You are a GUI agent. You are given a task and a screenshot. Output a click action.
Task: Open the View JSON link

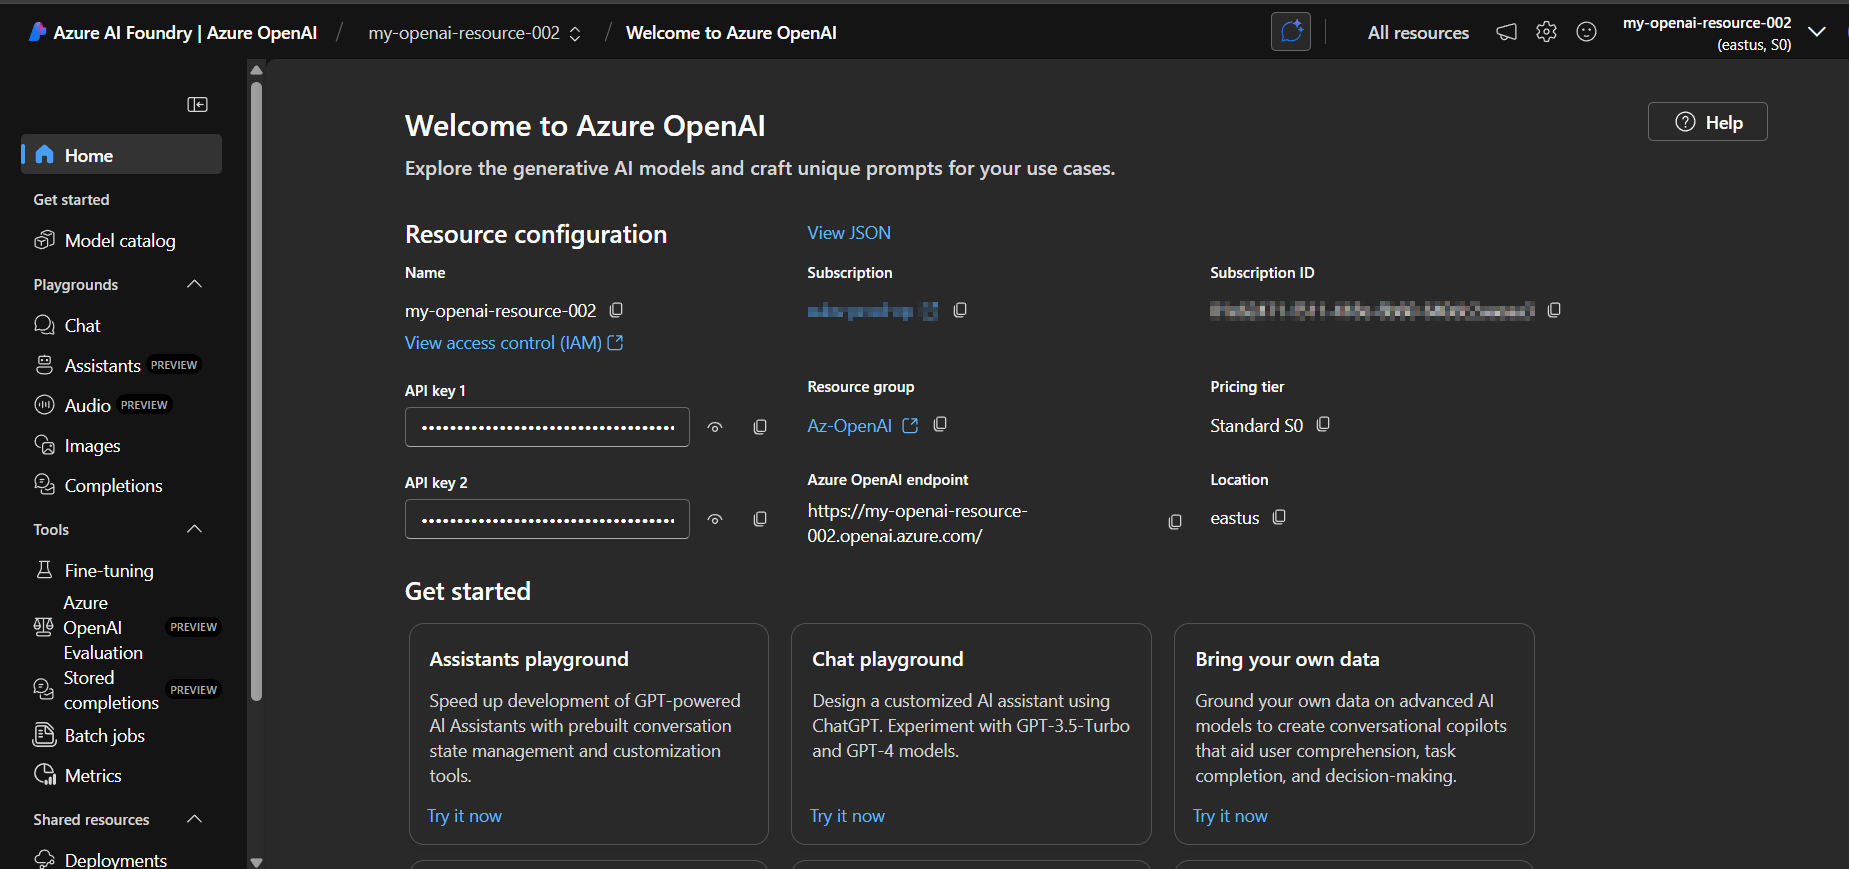(849, 233)
